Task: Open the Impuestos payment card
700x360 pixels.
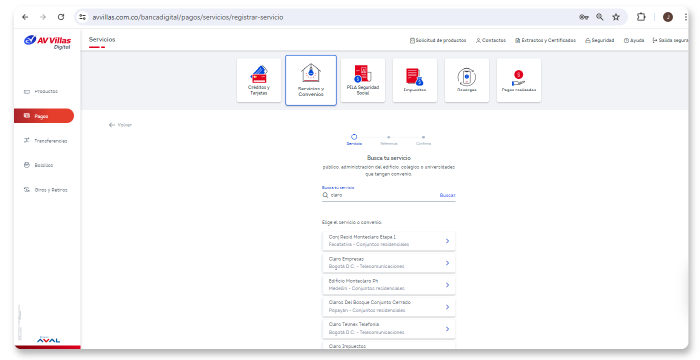Action: (x=415, y=80)
